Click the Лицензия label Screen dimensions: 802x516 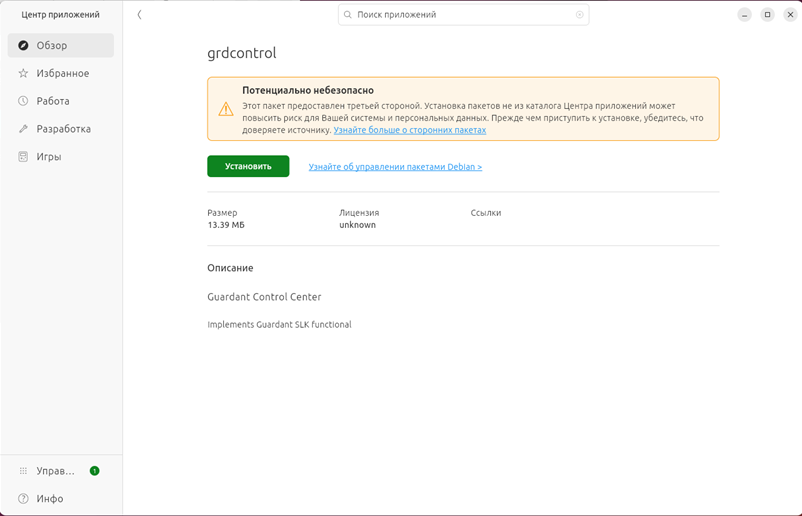tap(359, 213)
